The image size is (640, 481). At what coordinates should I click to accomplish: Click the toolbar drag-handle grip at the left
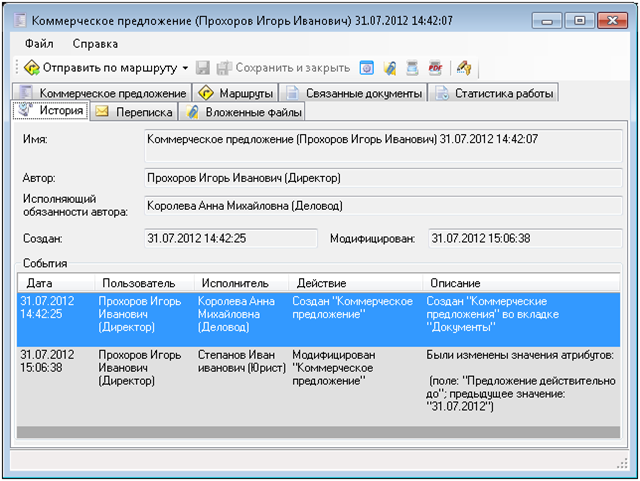point(17,68)
